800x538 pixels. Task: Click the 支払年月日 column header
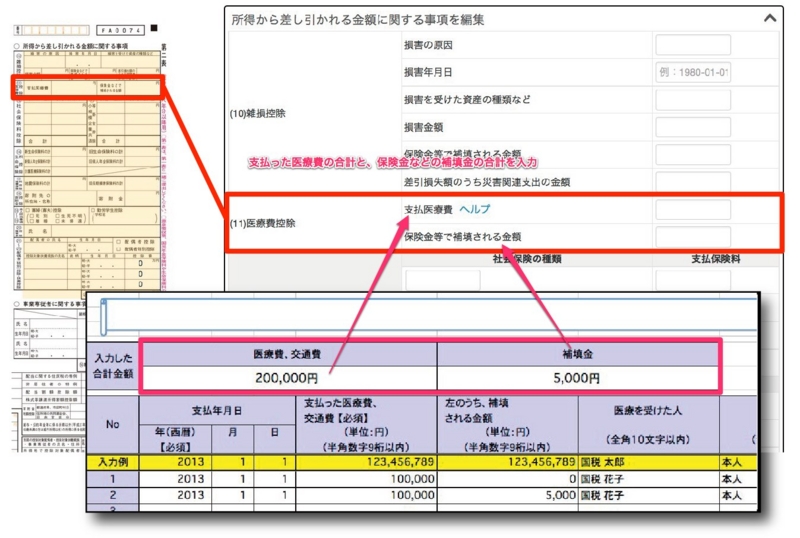tap(217, 410)
